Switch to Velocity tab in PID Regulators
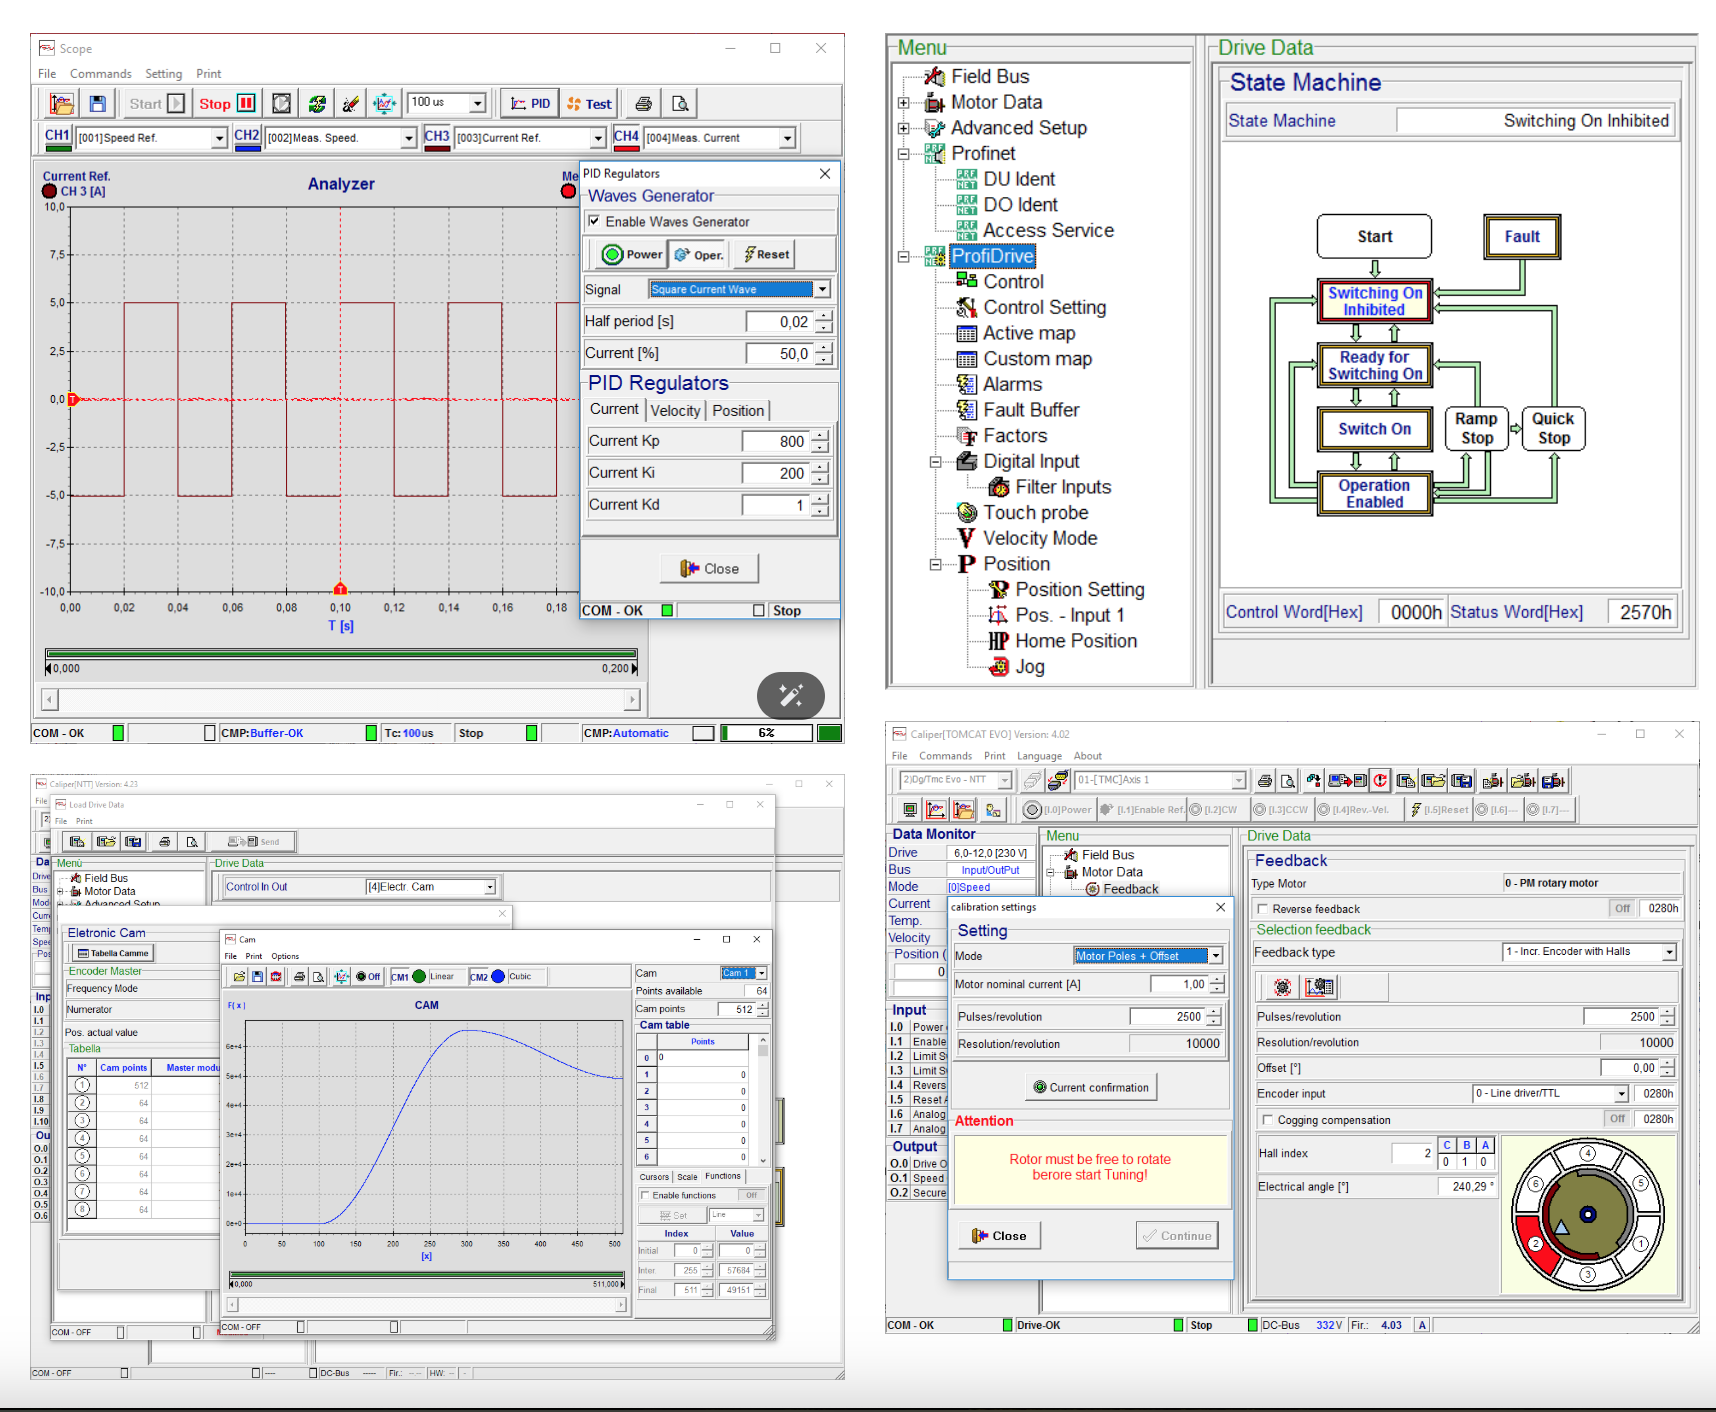Image resolution: width=1716 pixels, height=1412 pixels. (x=675, y=410)
